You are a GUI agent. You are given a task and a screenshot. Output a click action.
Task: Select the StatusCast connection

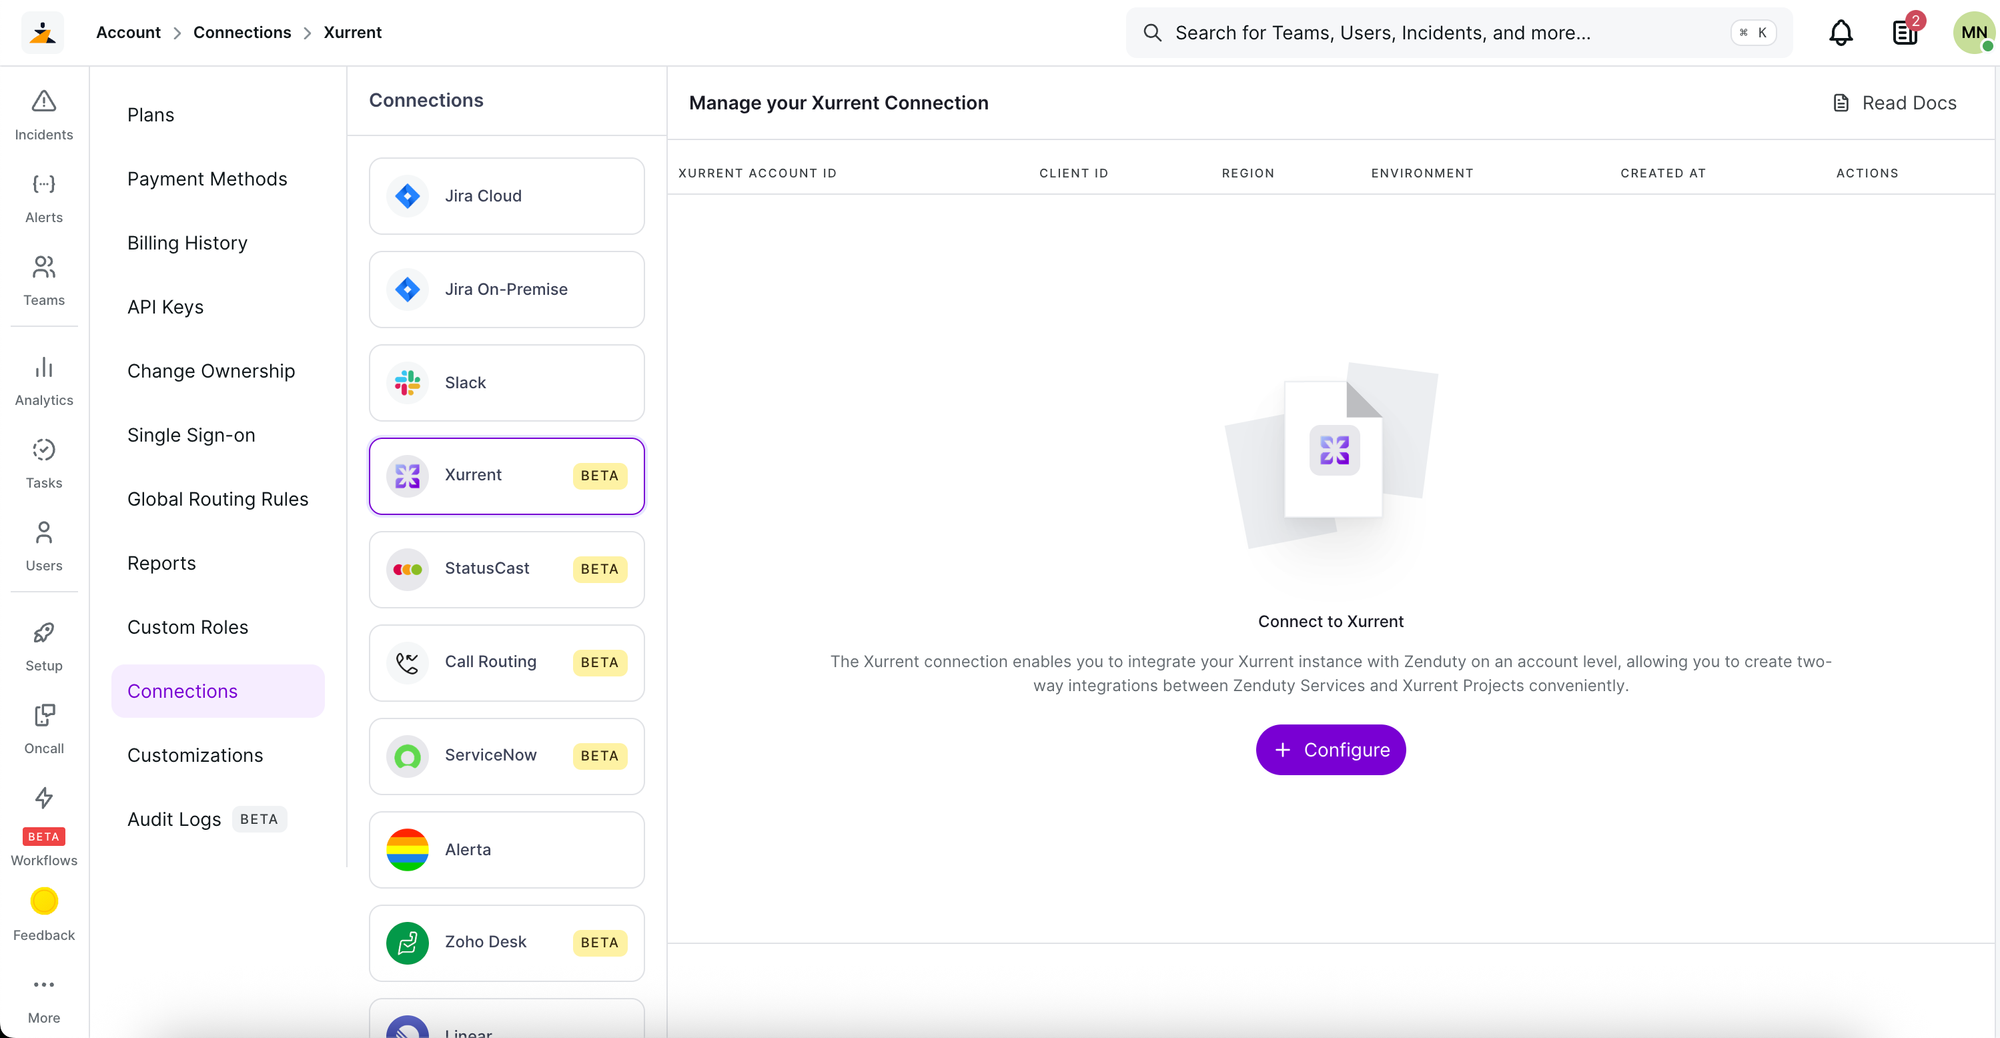[507, 569]
